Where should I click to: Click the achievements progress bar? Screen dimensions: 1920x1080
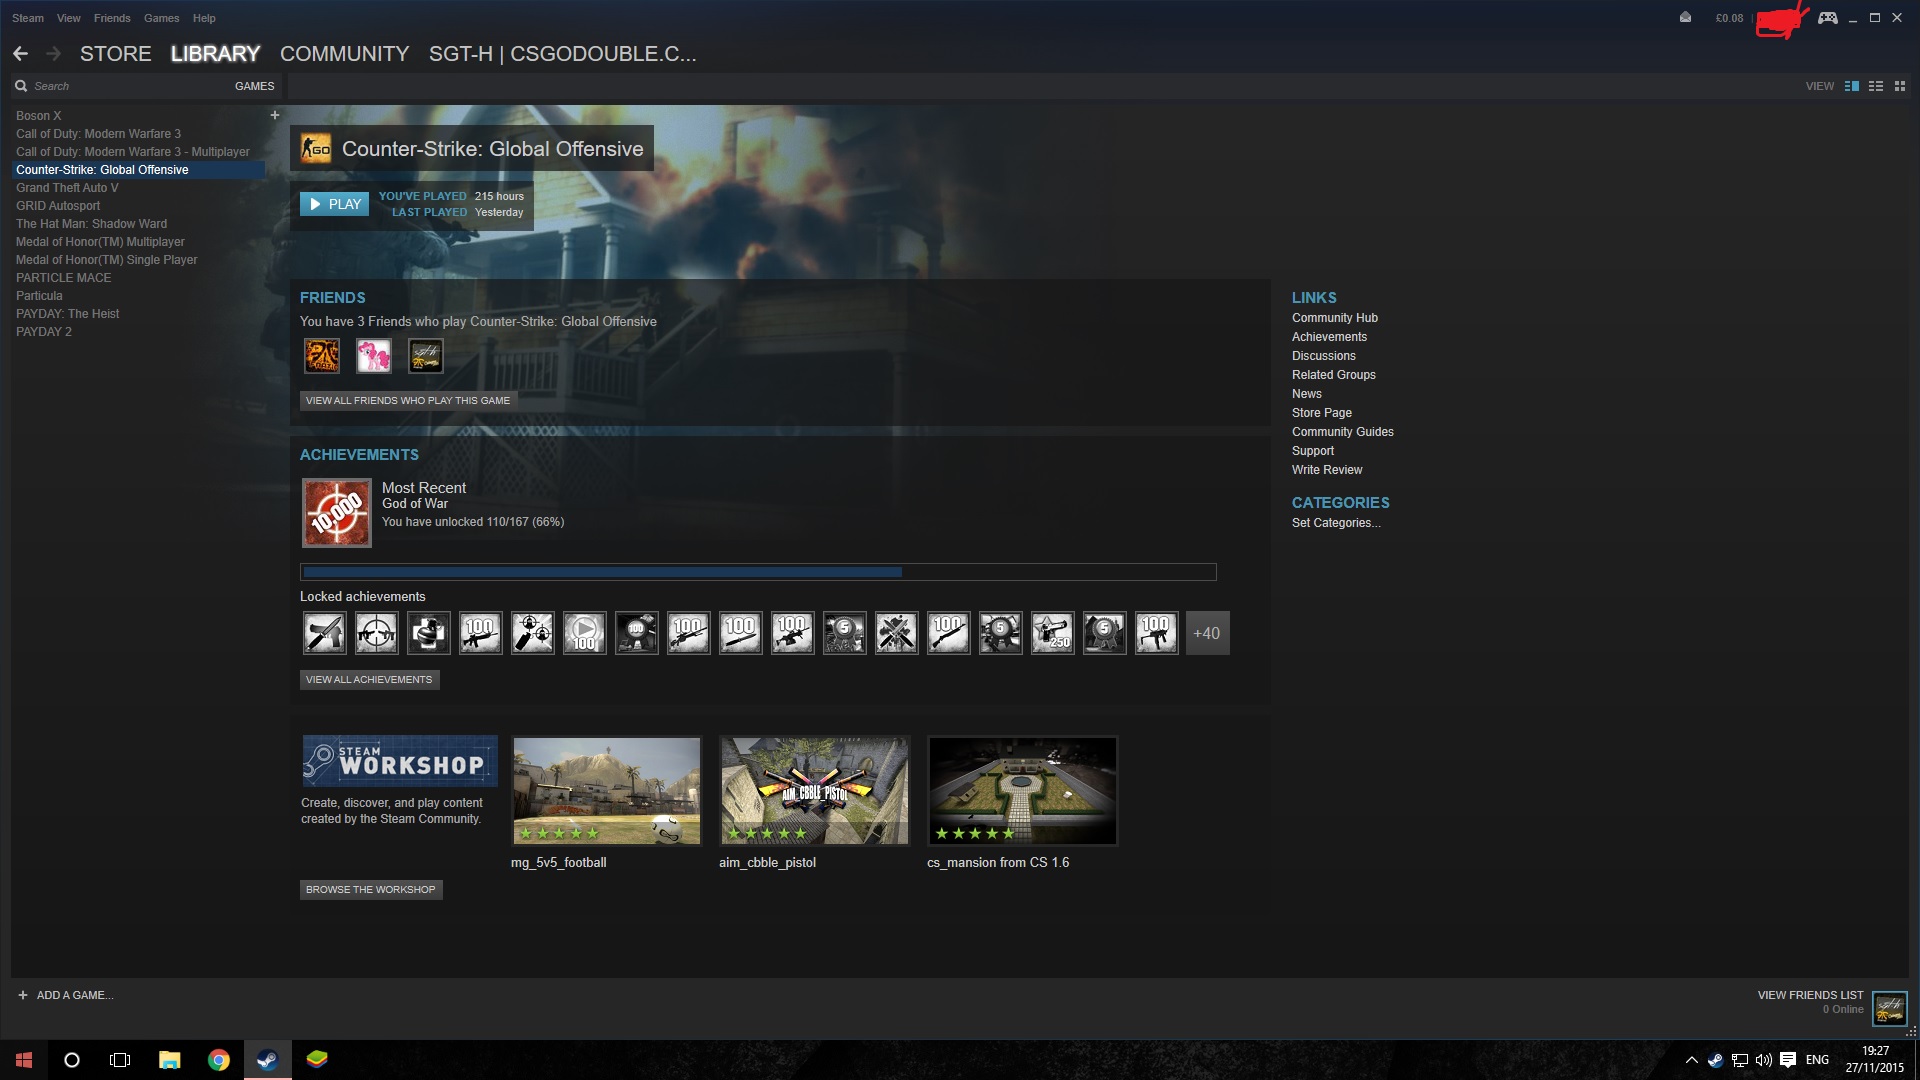pos(758,572)
